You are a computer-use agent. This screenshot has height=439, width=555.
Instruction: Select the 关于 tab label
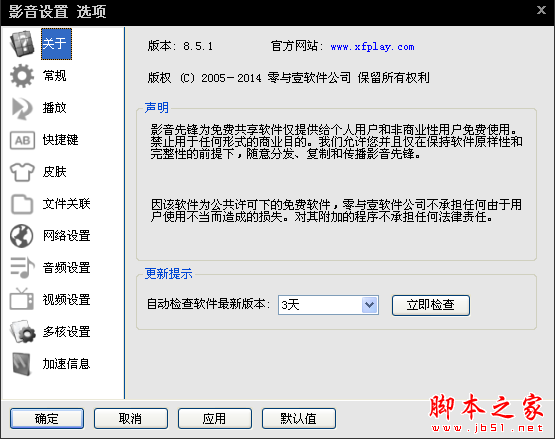click(56, 44)
